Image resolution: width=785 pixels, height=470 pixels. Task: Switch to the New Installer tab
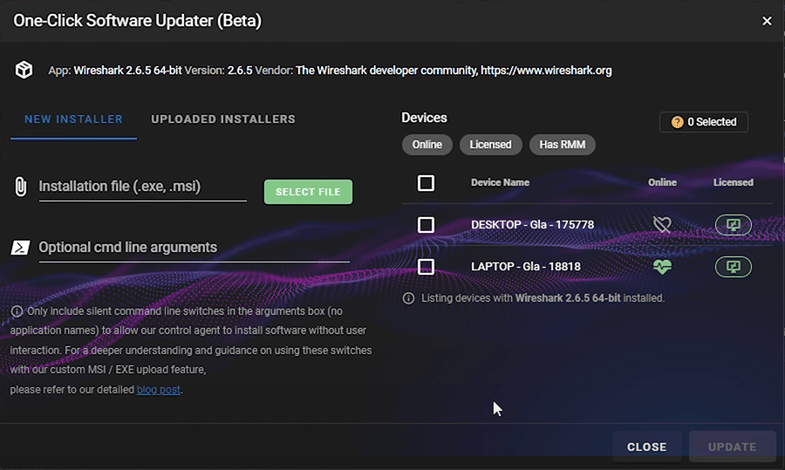click(74, 120)
